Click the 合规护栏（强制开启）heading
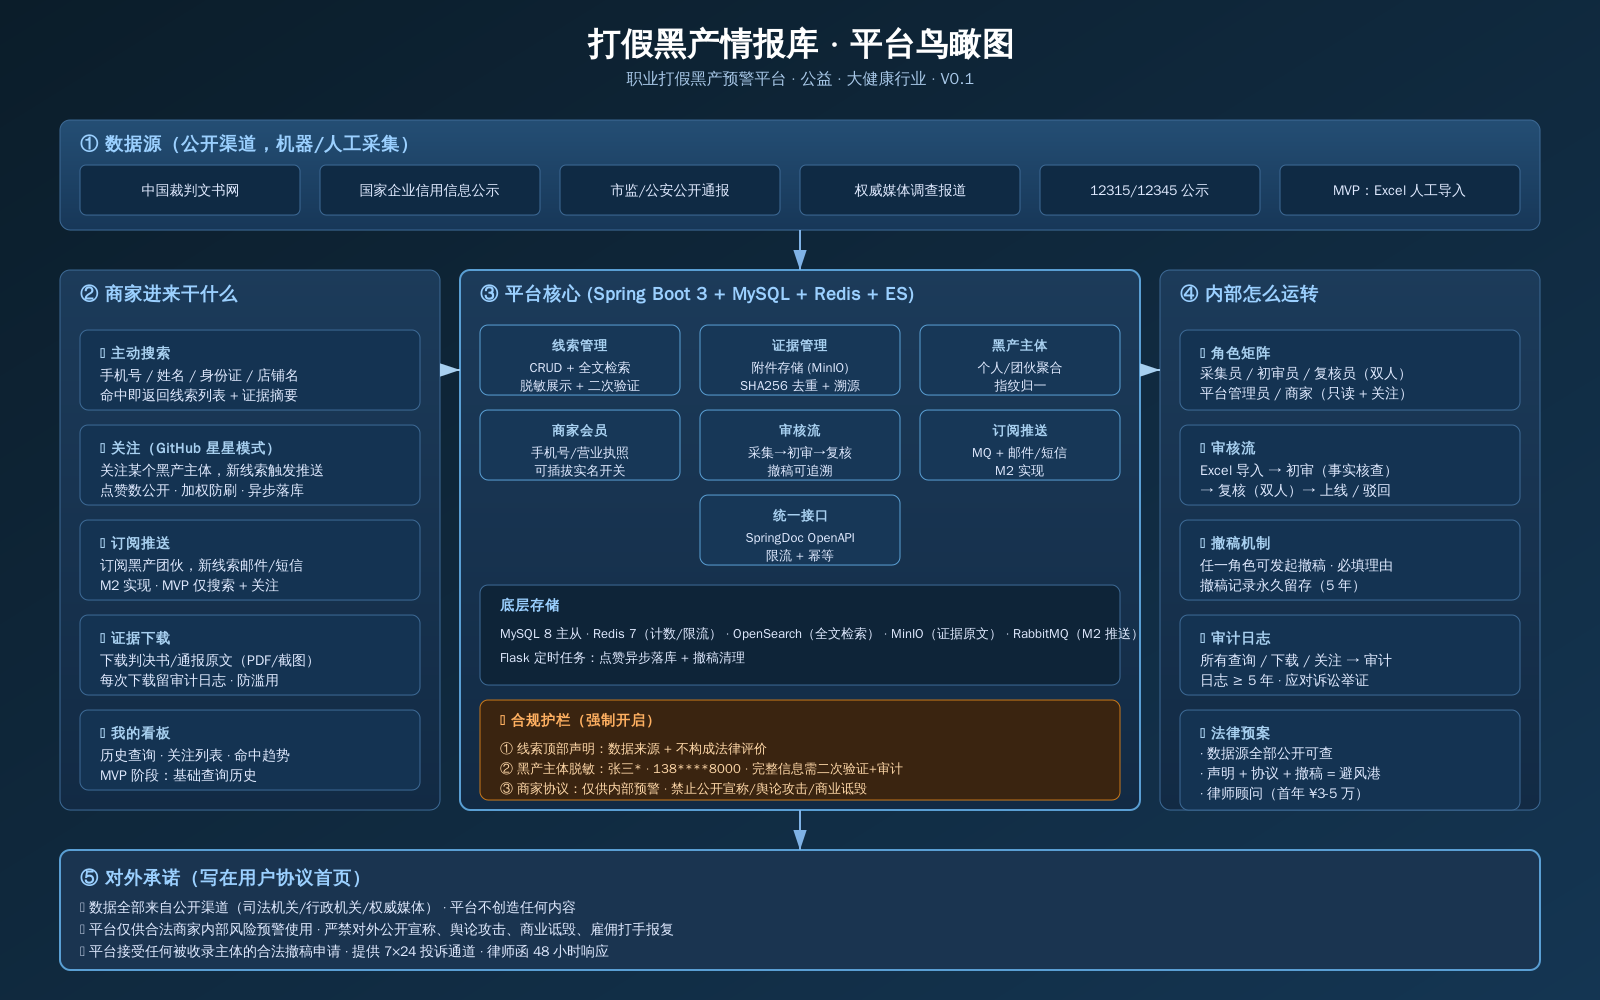Screen dimensions: 1600x1000 click(x=578, y=720)
